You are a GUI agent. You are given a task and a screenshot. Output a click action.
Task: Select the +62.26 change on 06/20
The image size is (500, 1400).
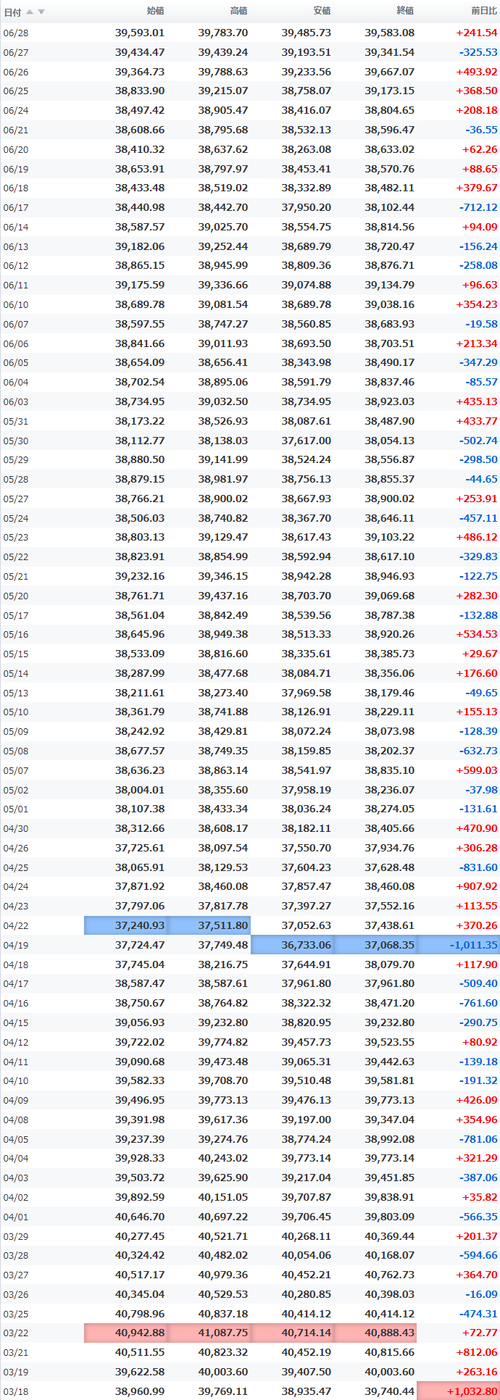pos(481,147)
